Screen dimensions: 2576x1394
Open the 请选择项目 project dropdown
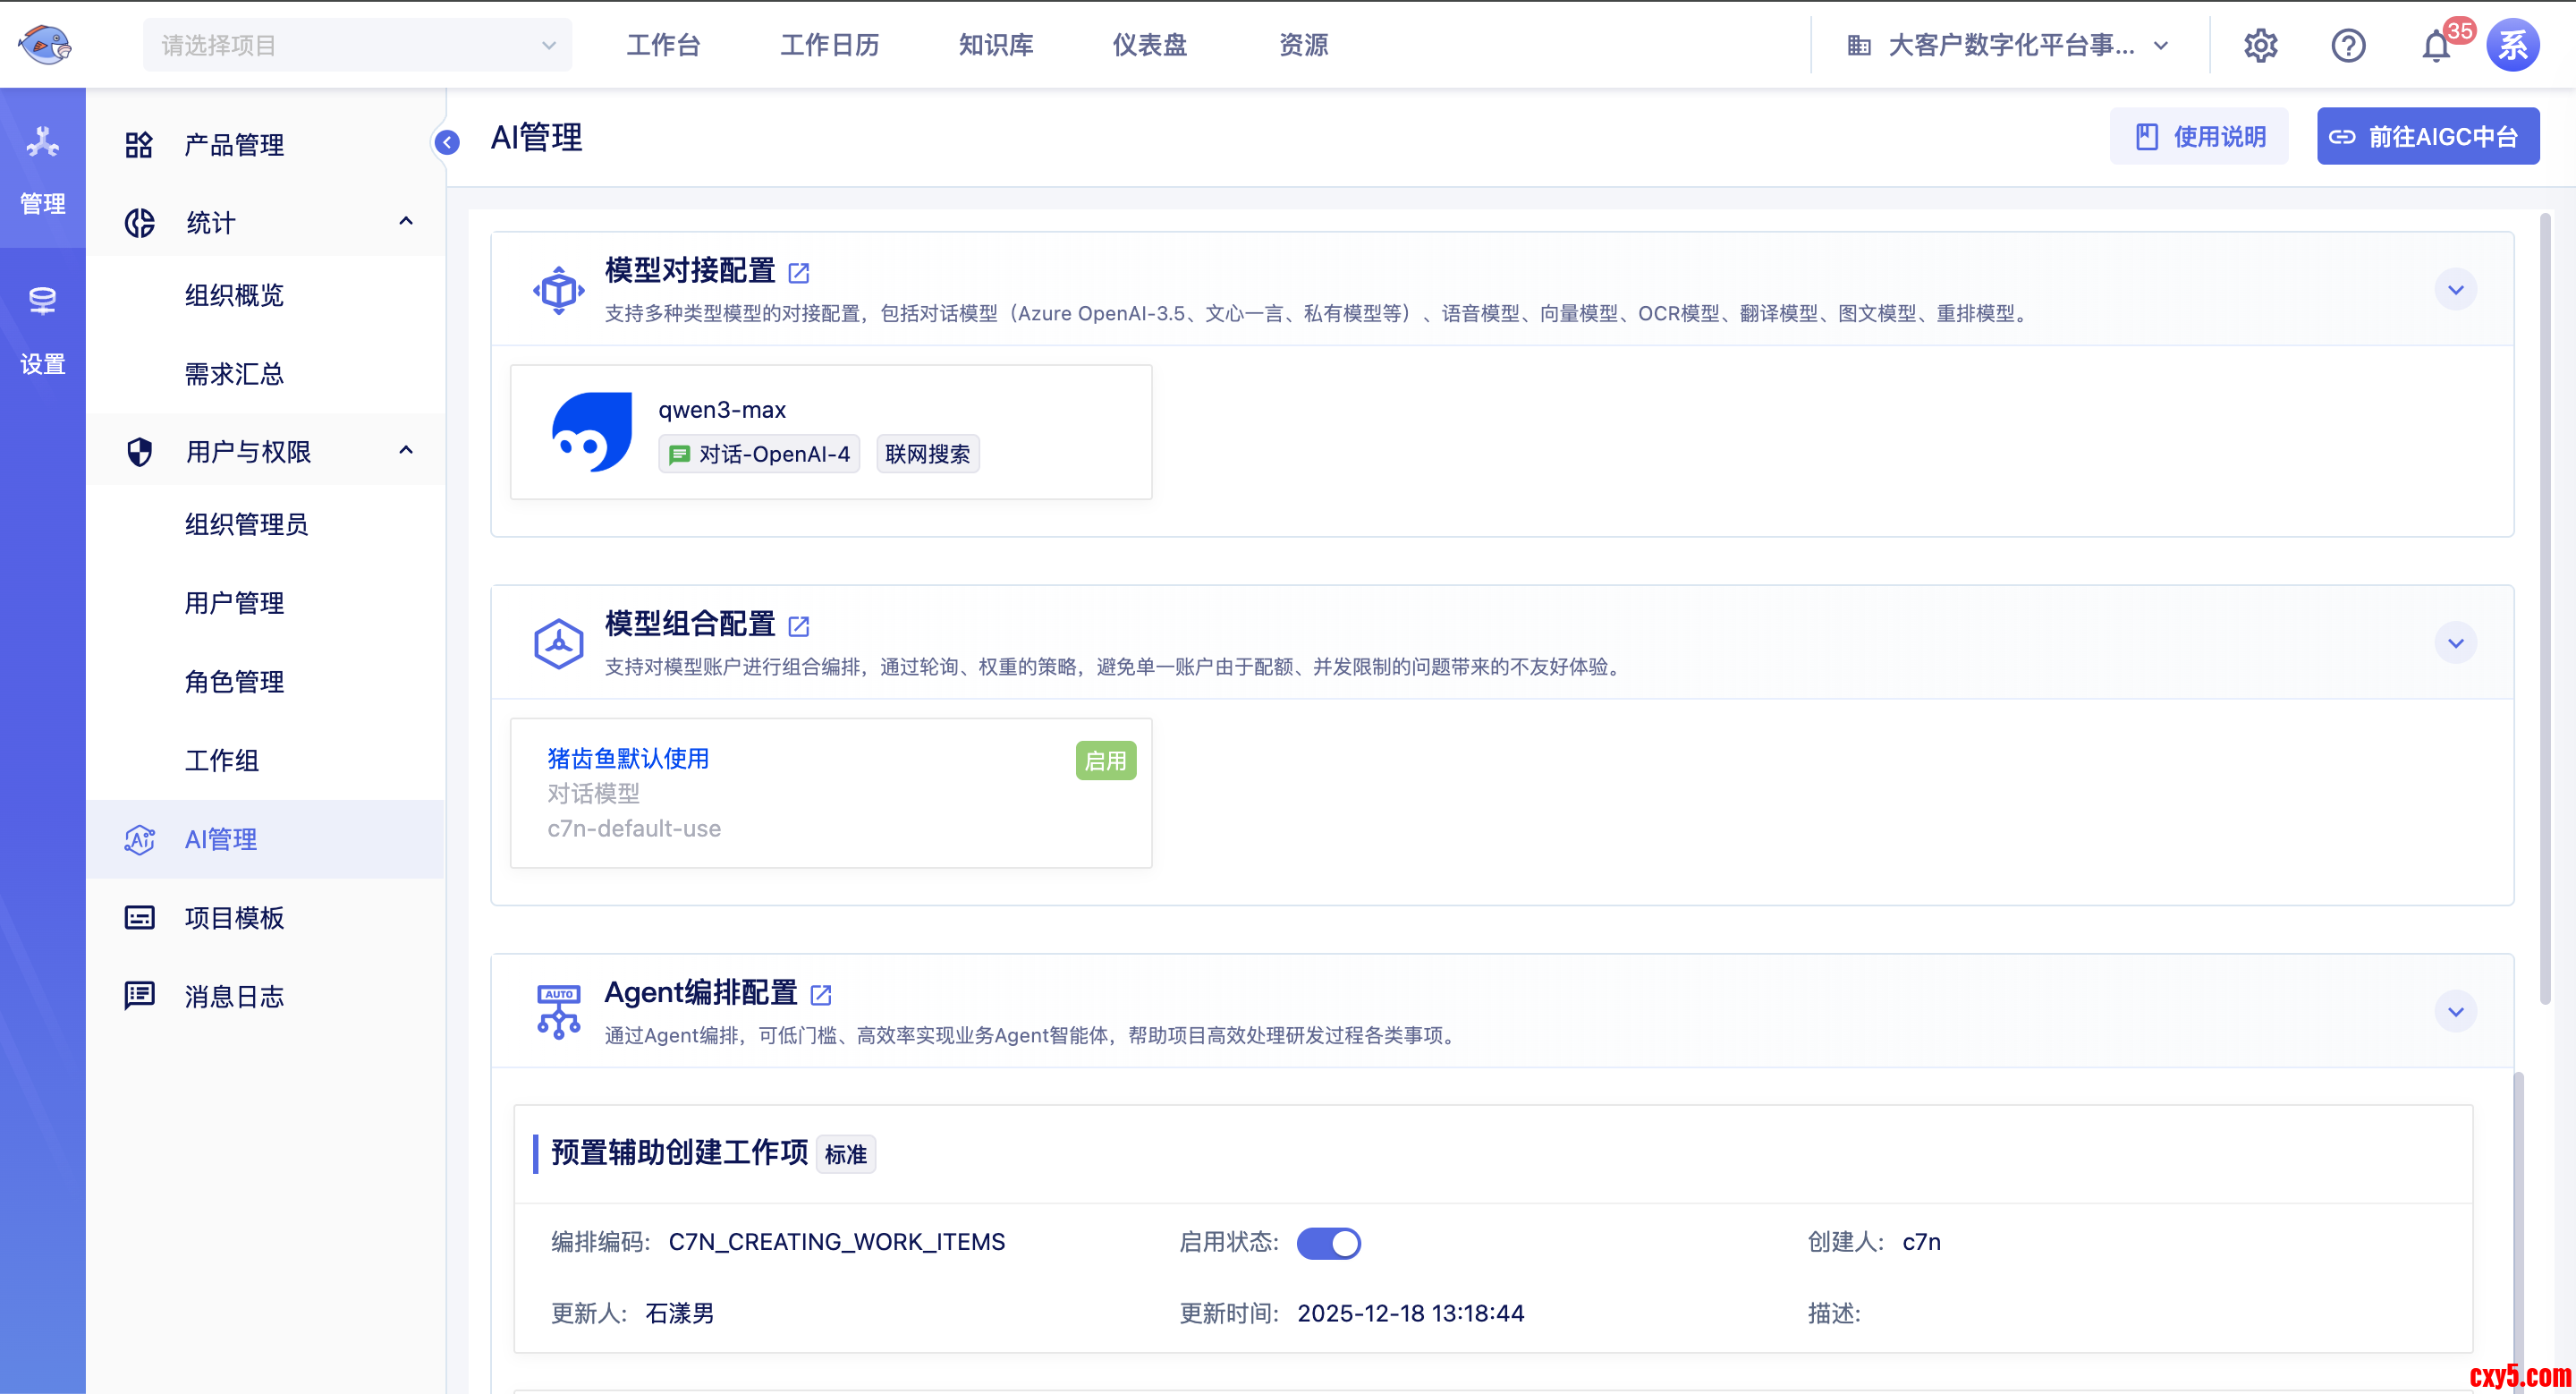357,45
